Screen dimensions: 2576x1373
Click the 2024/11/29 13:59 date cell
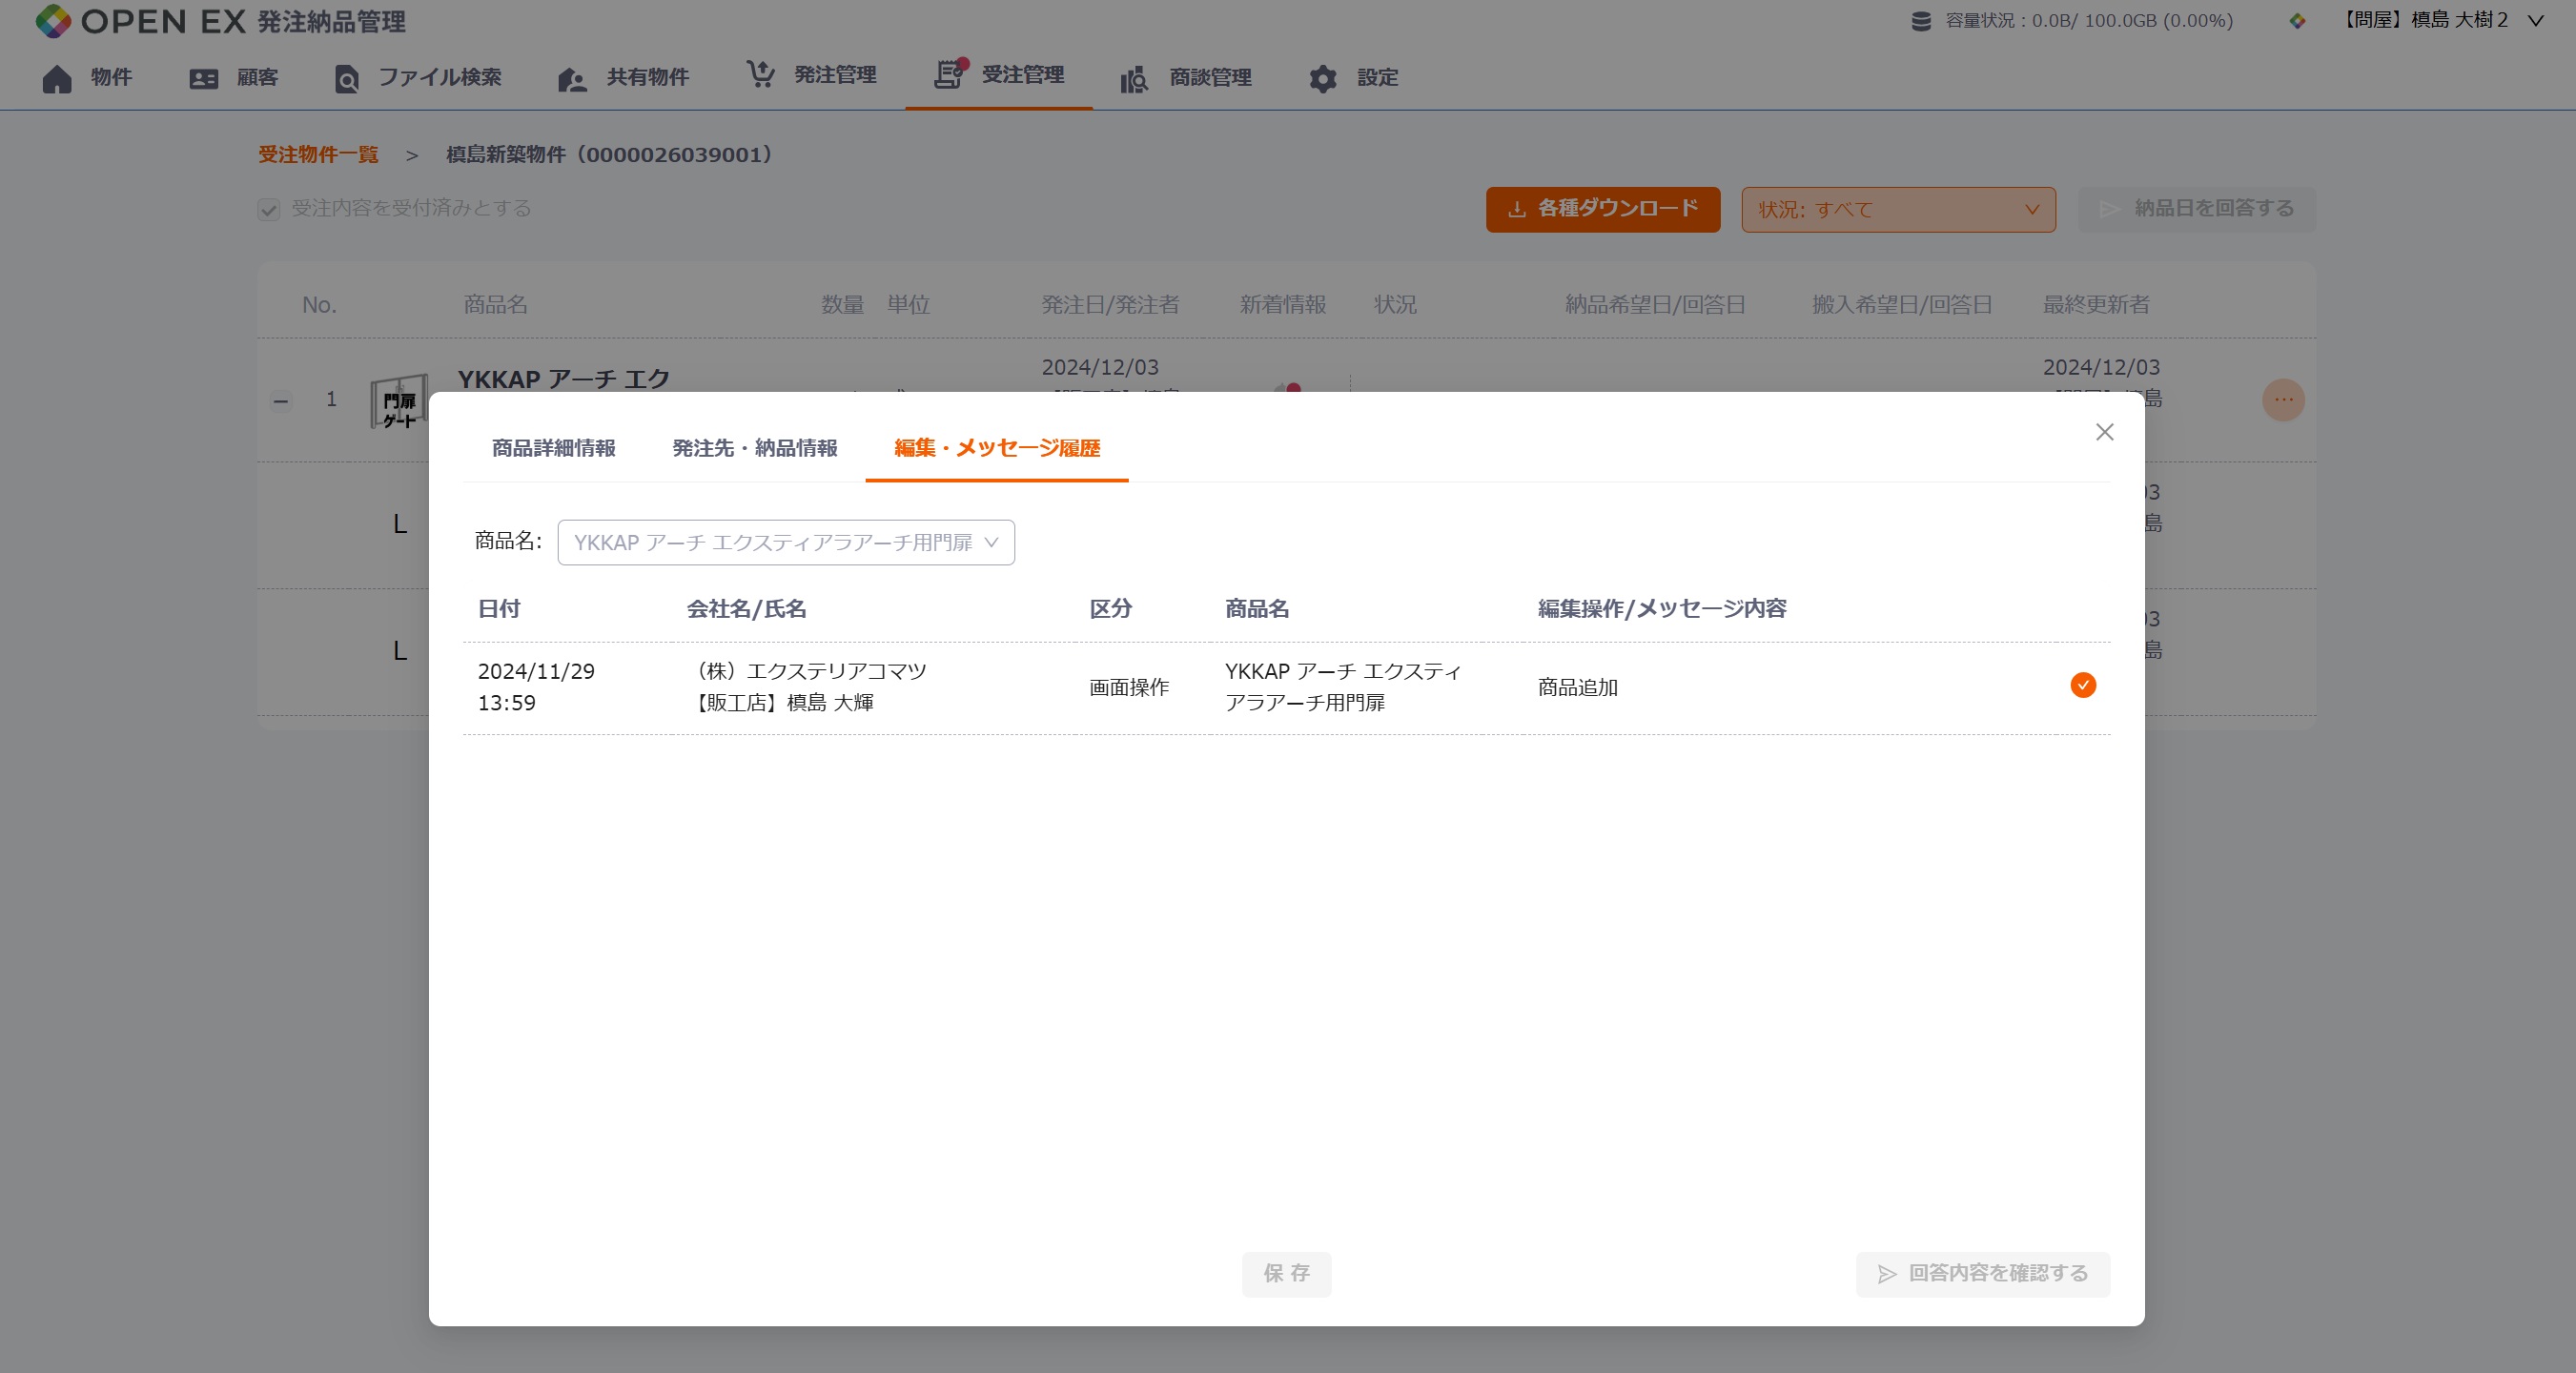pos(536,687)
